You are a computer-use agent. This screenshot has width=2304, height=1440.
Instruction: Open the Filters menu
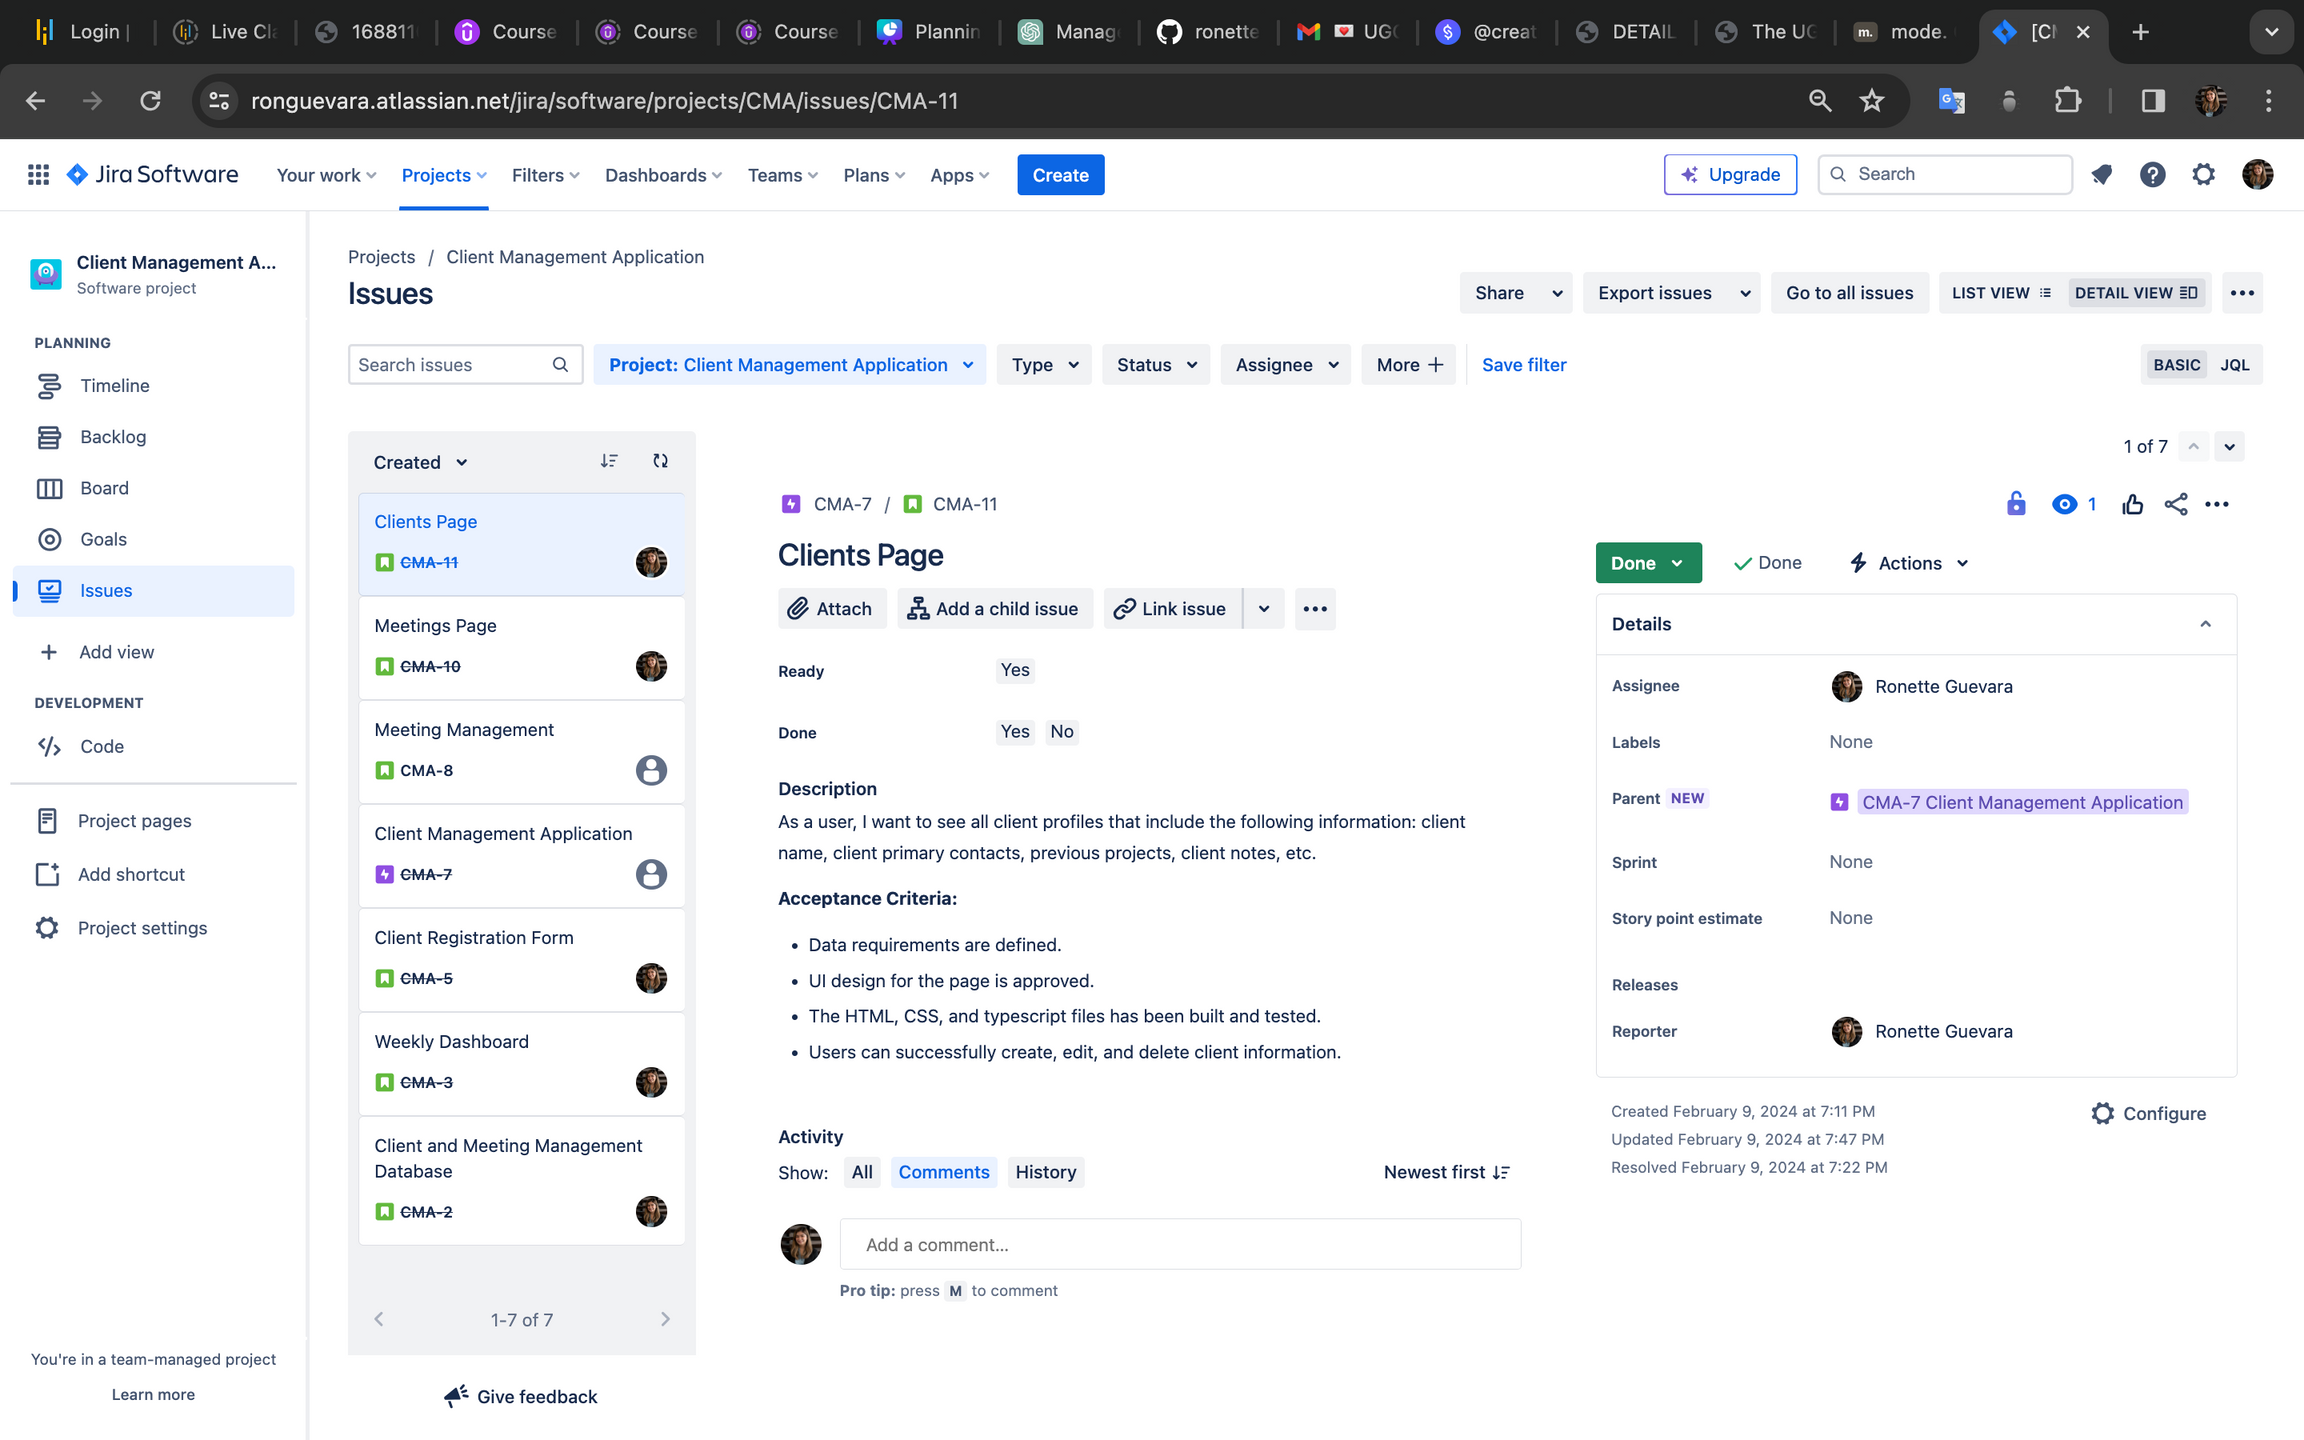545,175
